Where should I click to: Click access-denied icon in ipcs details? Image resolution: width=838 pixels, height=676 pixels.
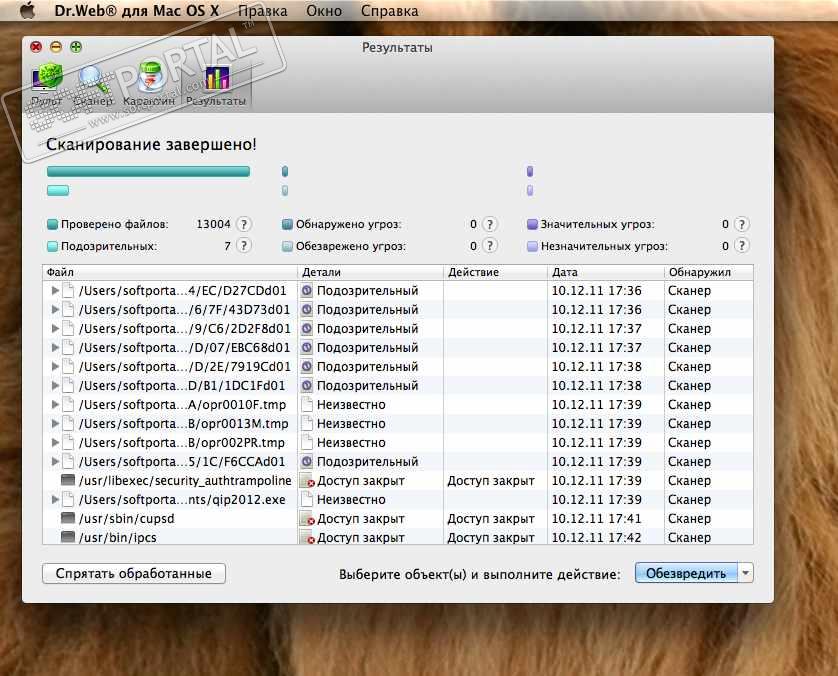(x=307, y=538)
